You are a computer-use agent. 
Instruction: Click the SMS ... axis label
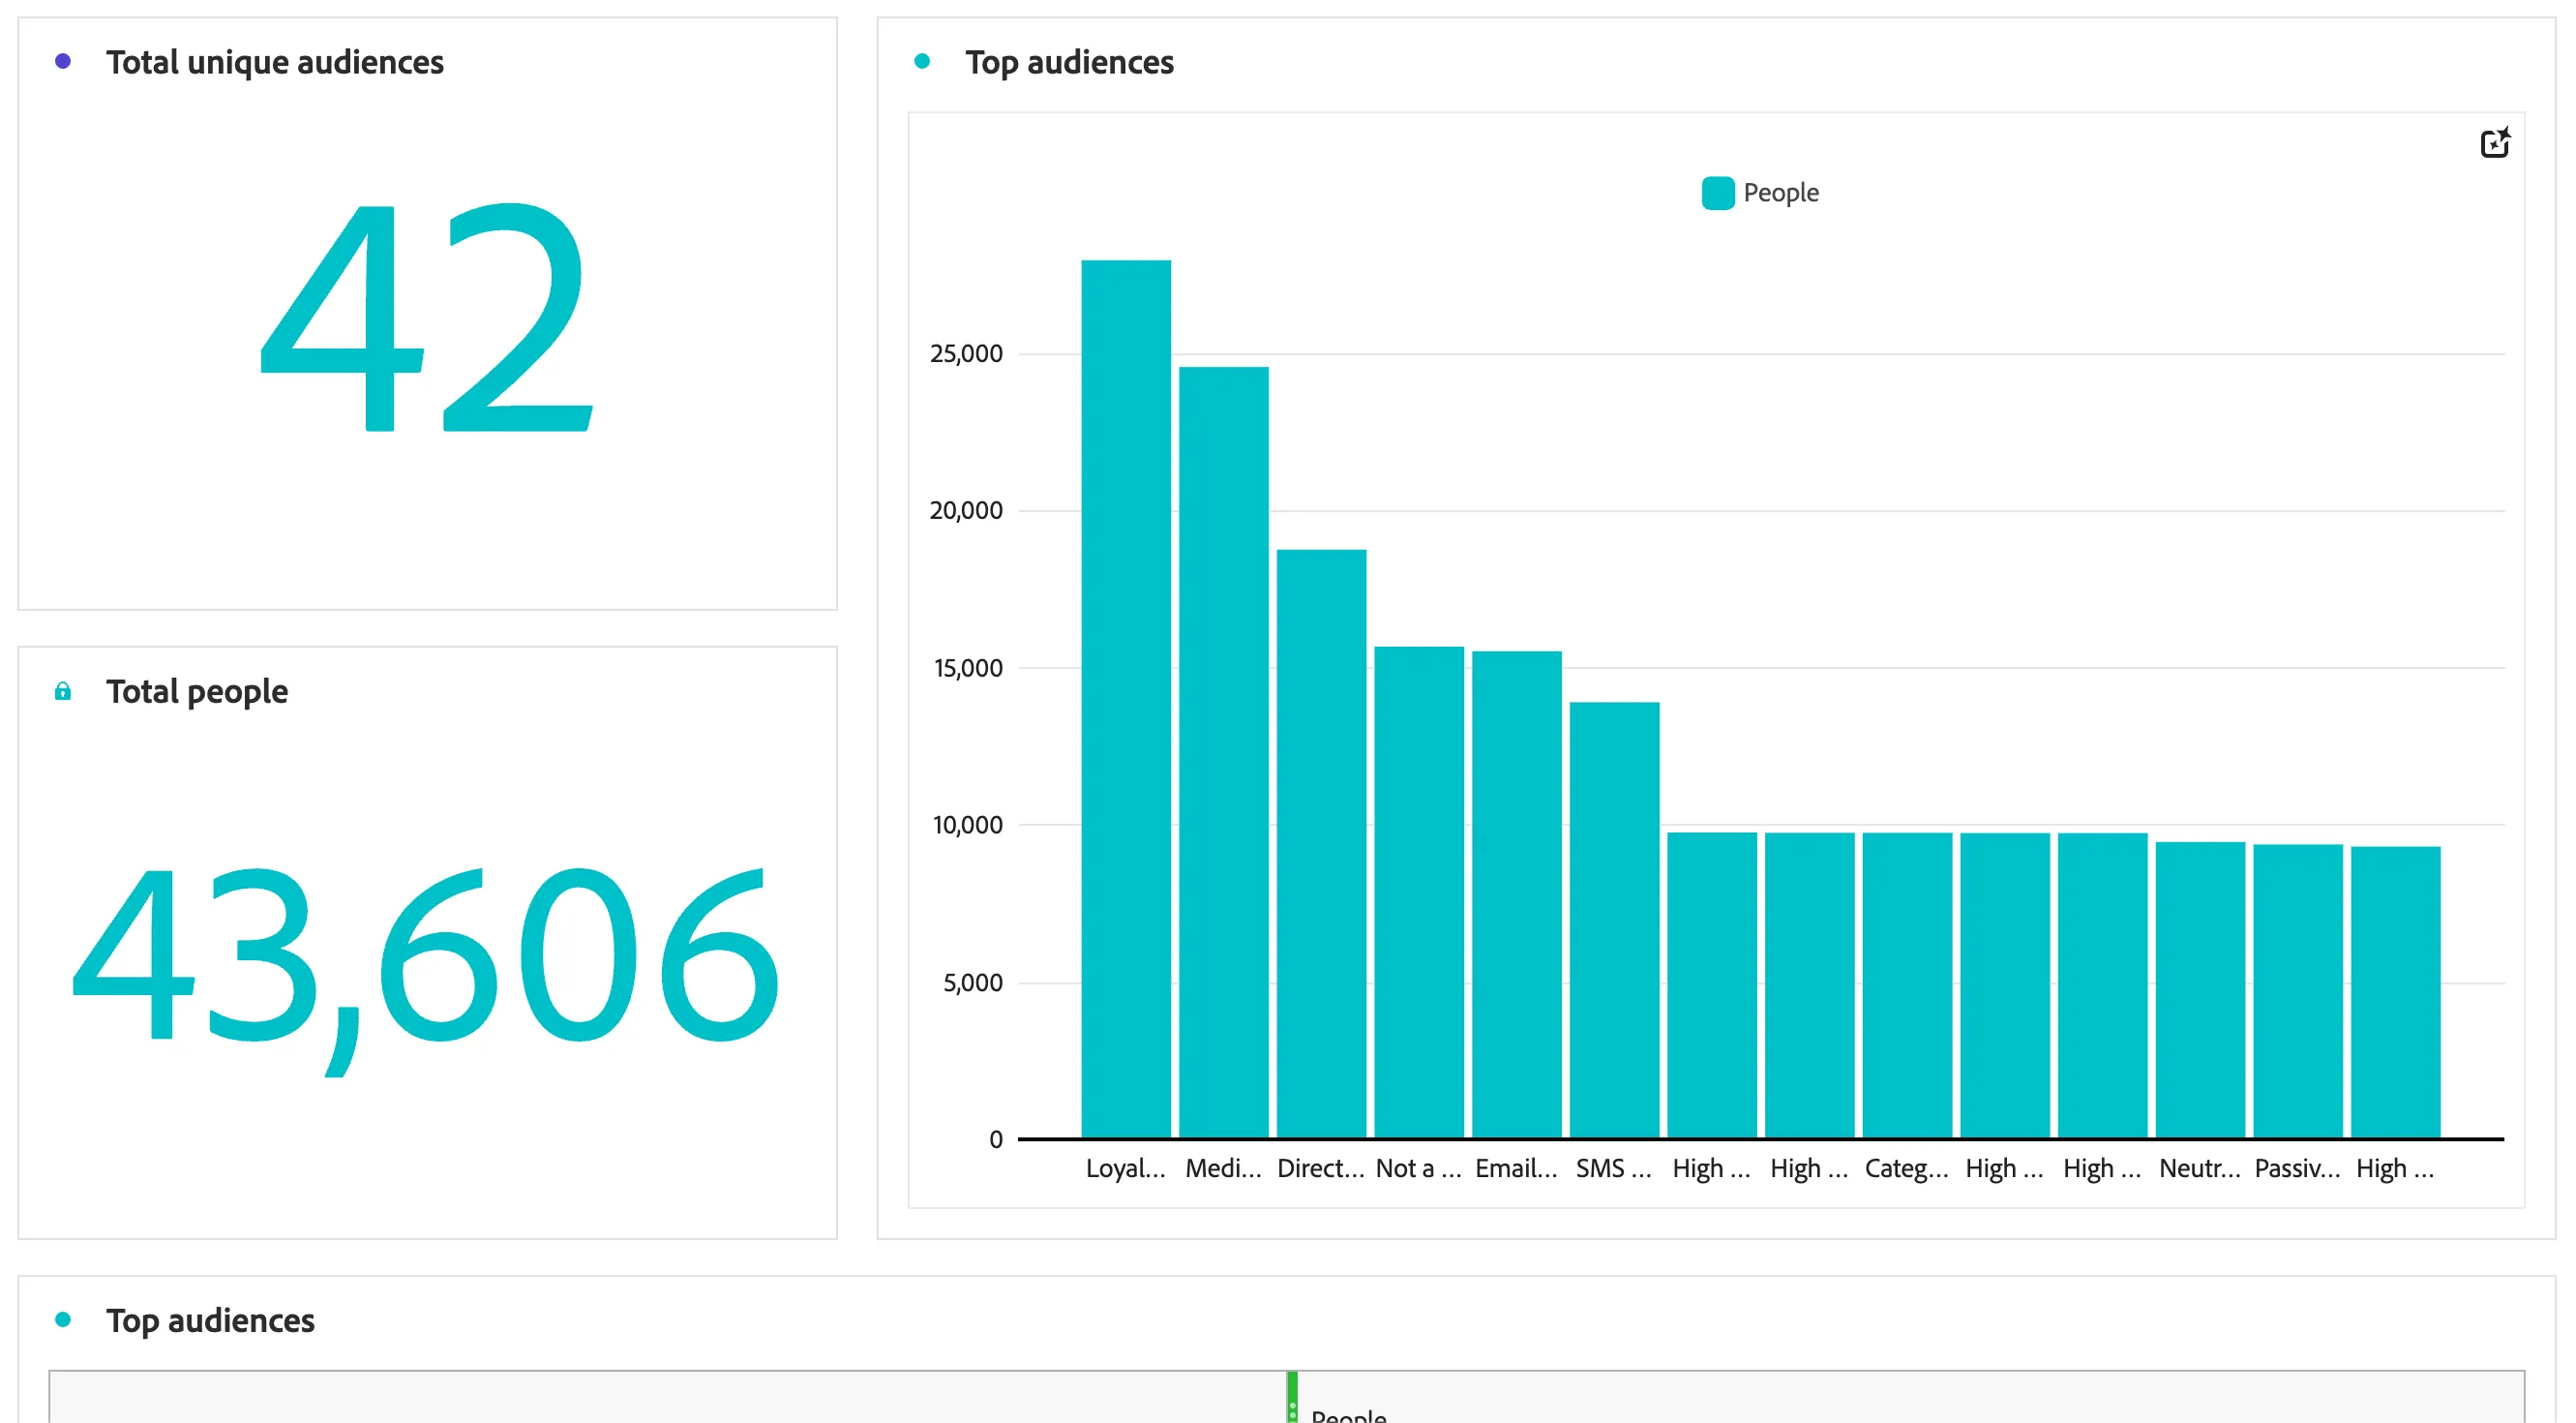point(1614,1168)
